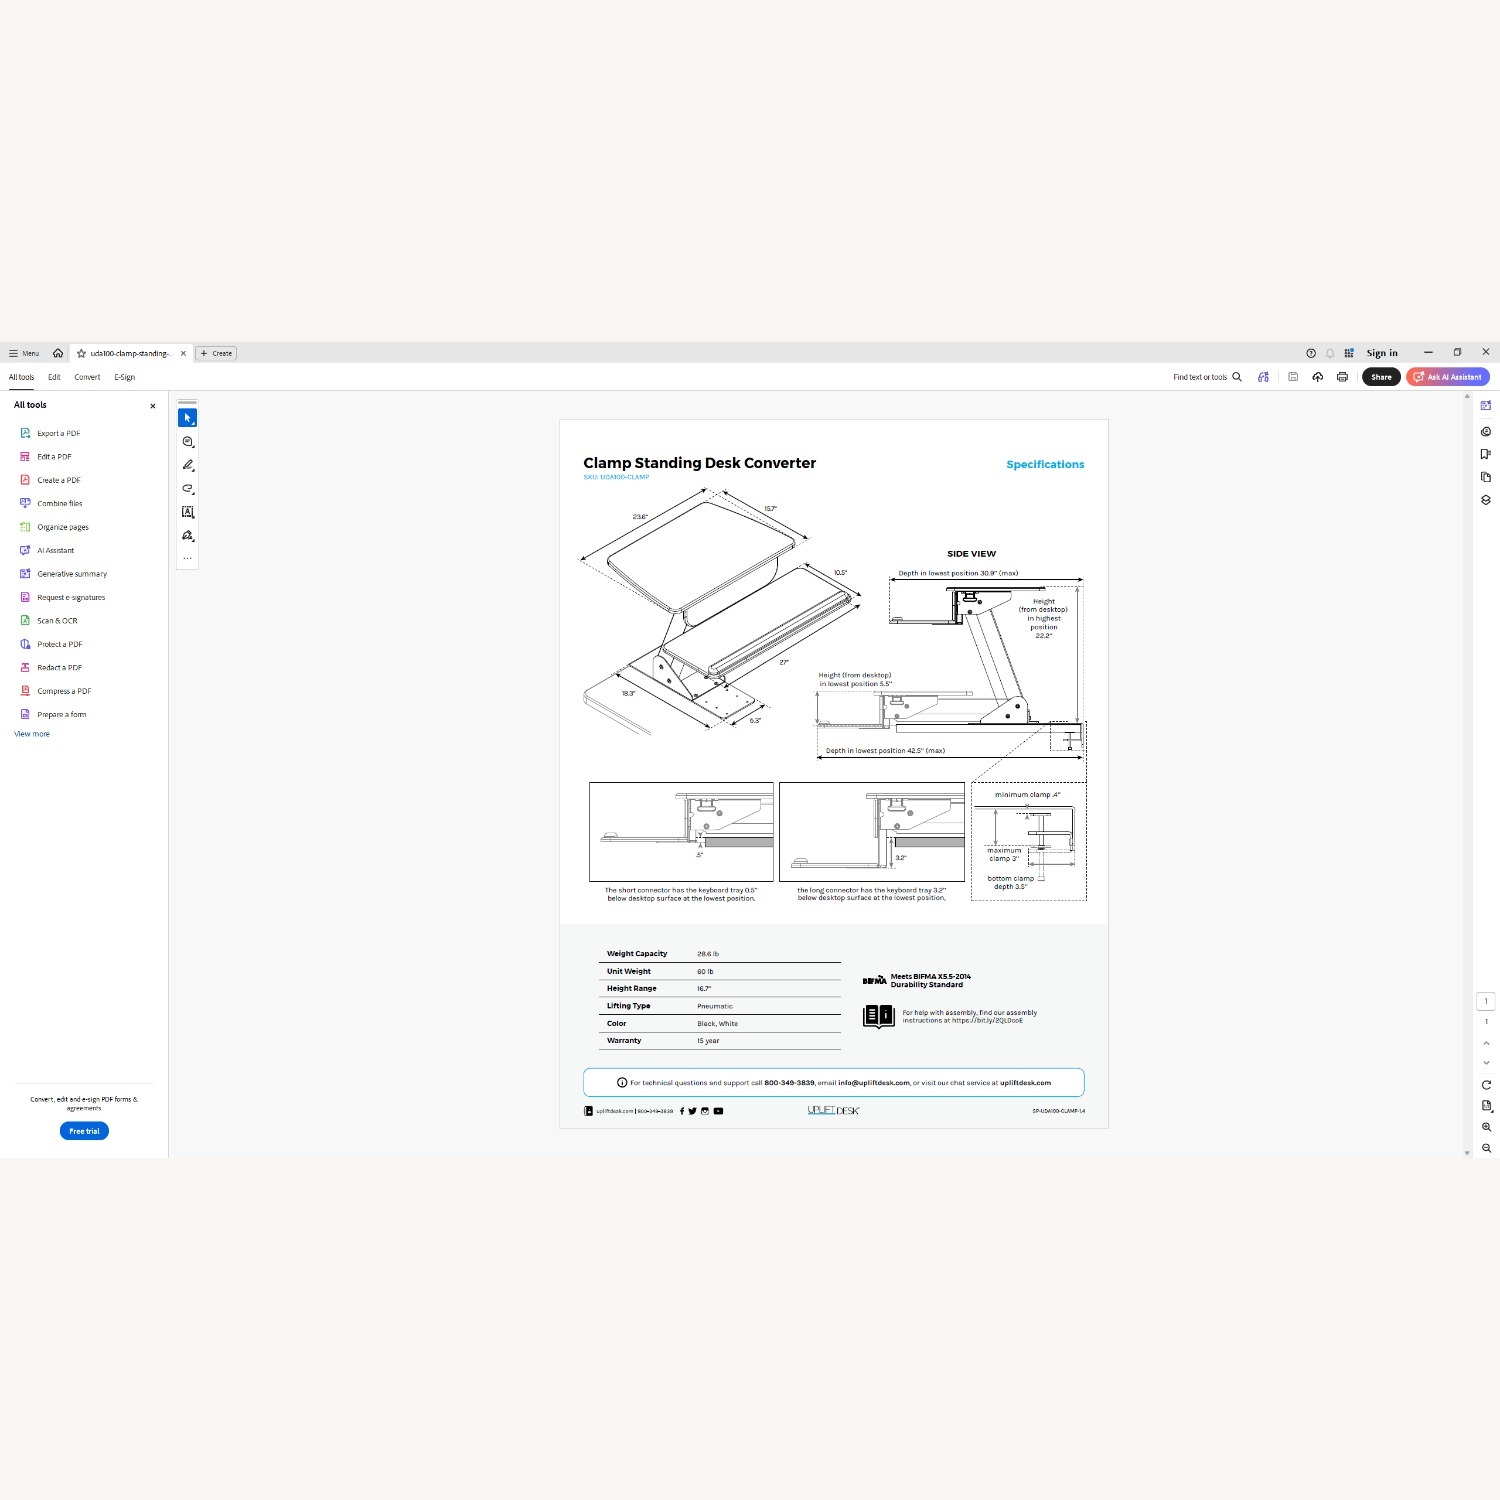1500x1500 pixels.
Task: Open the page display options dropdown
Action: (x=1486, y=1106)
